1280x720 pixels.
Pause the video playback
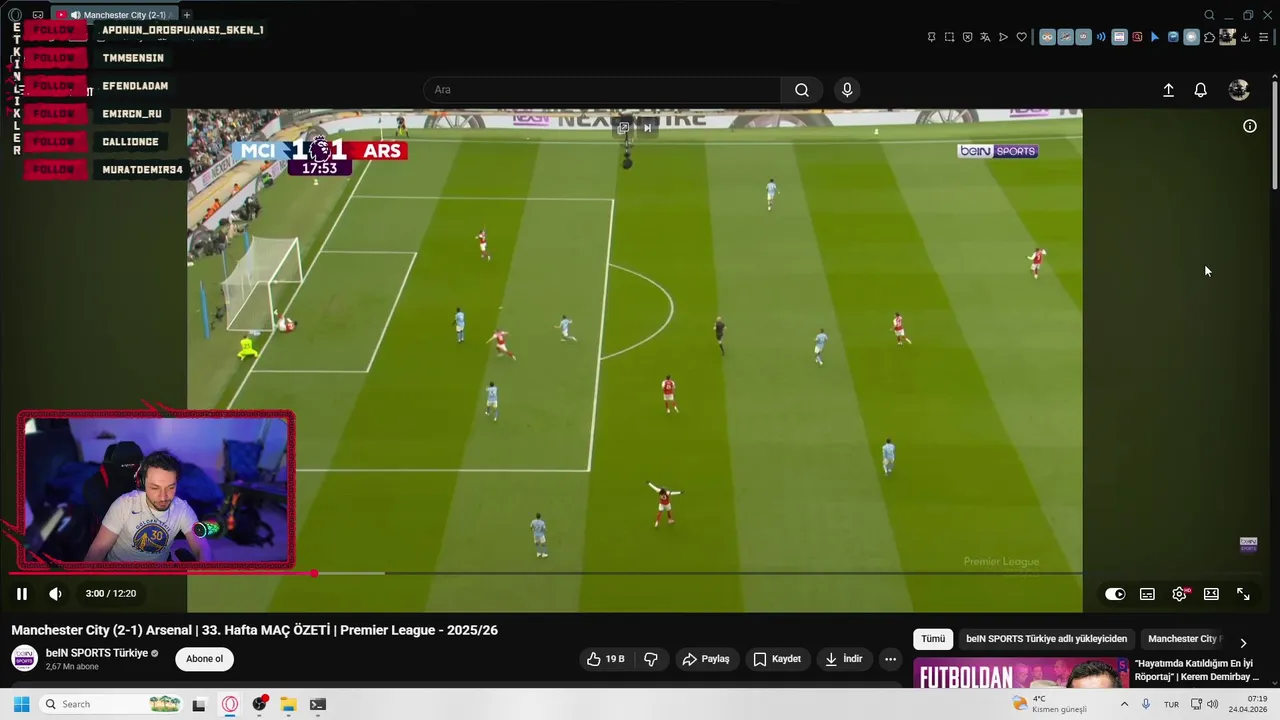(21, 594)
